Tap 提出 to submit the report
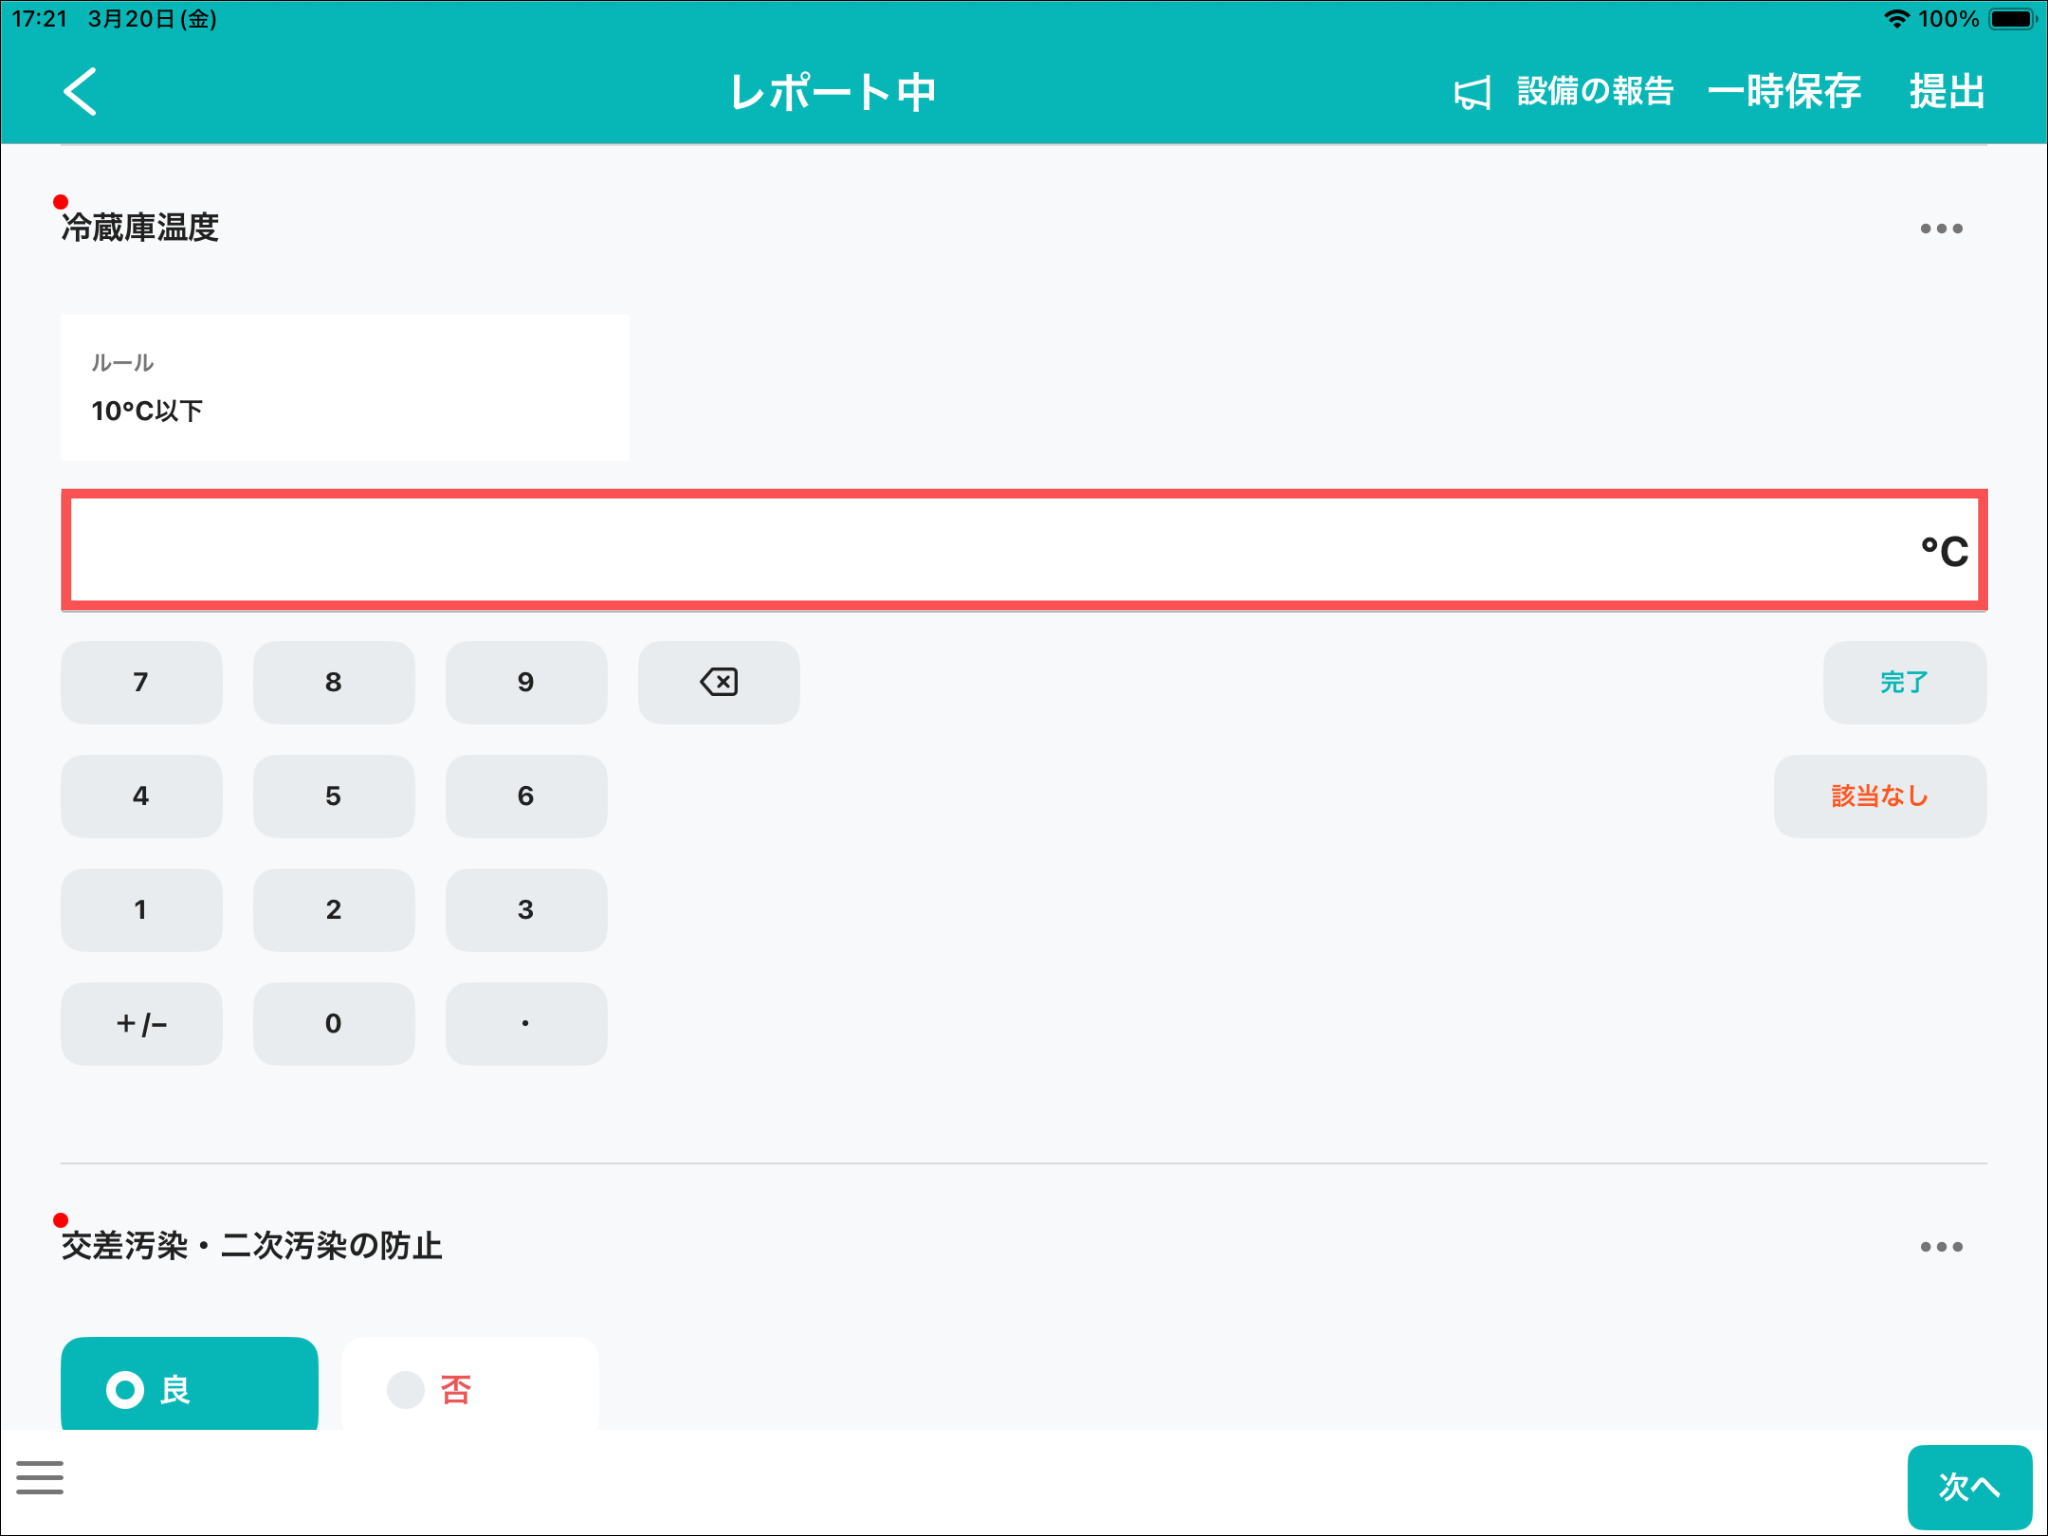Screen dimensions: 2048x1536 tap(1946, 92)
